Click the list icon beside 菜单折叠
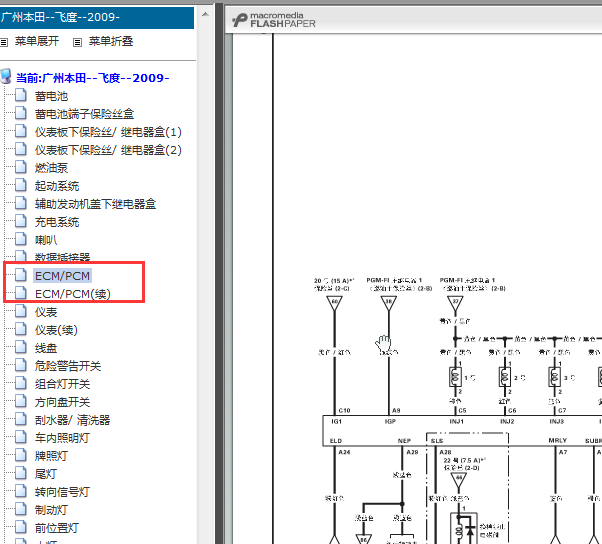This screenshot has width=602, height=544. [78, 42]
